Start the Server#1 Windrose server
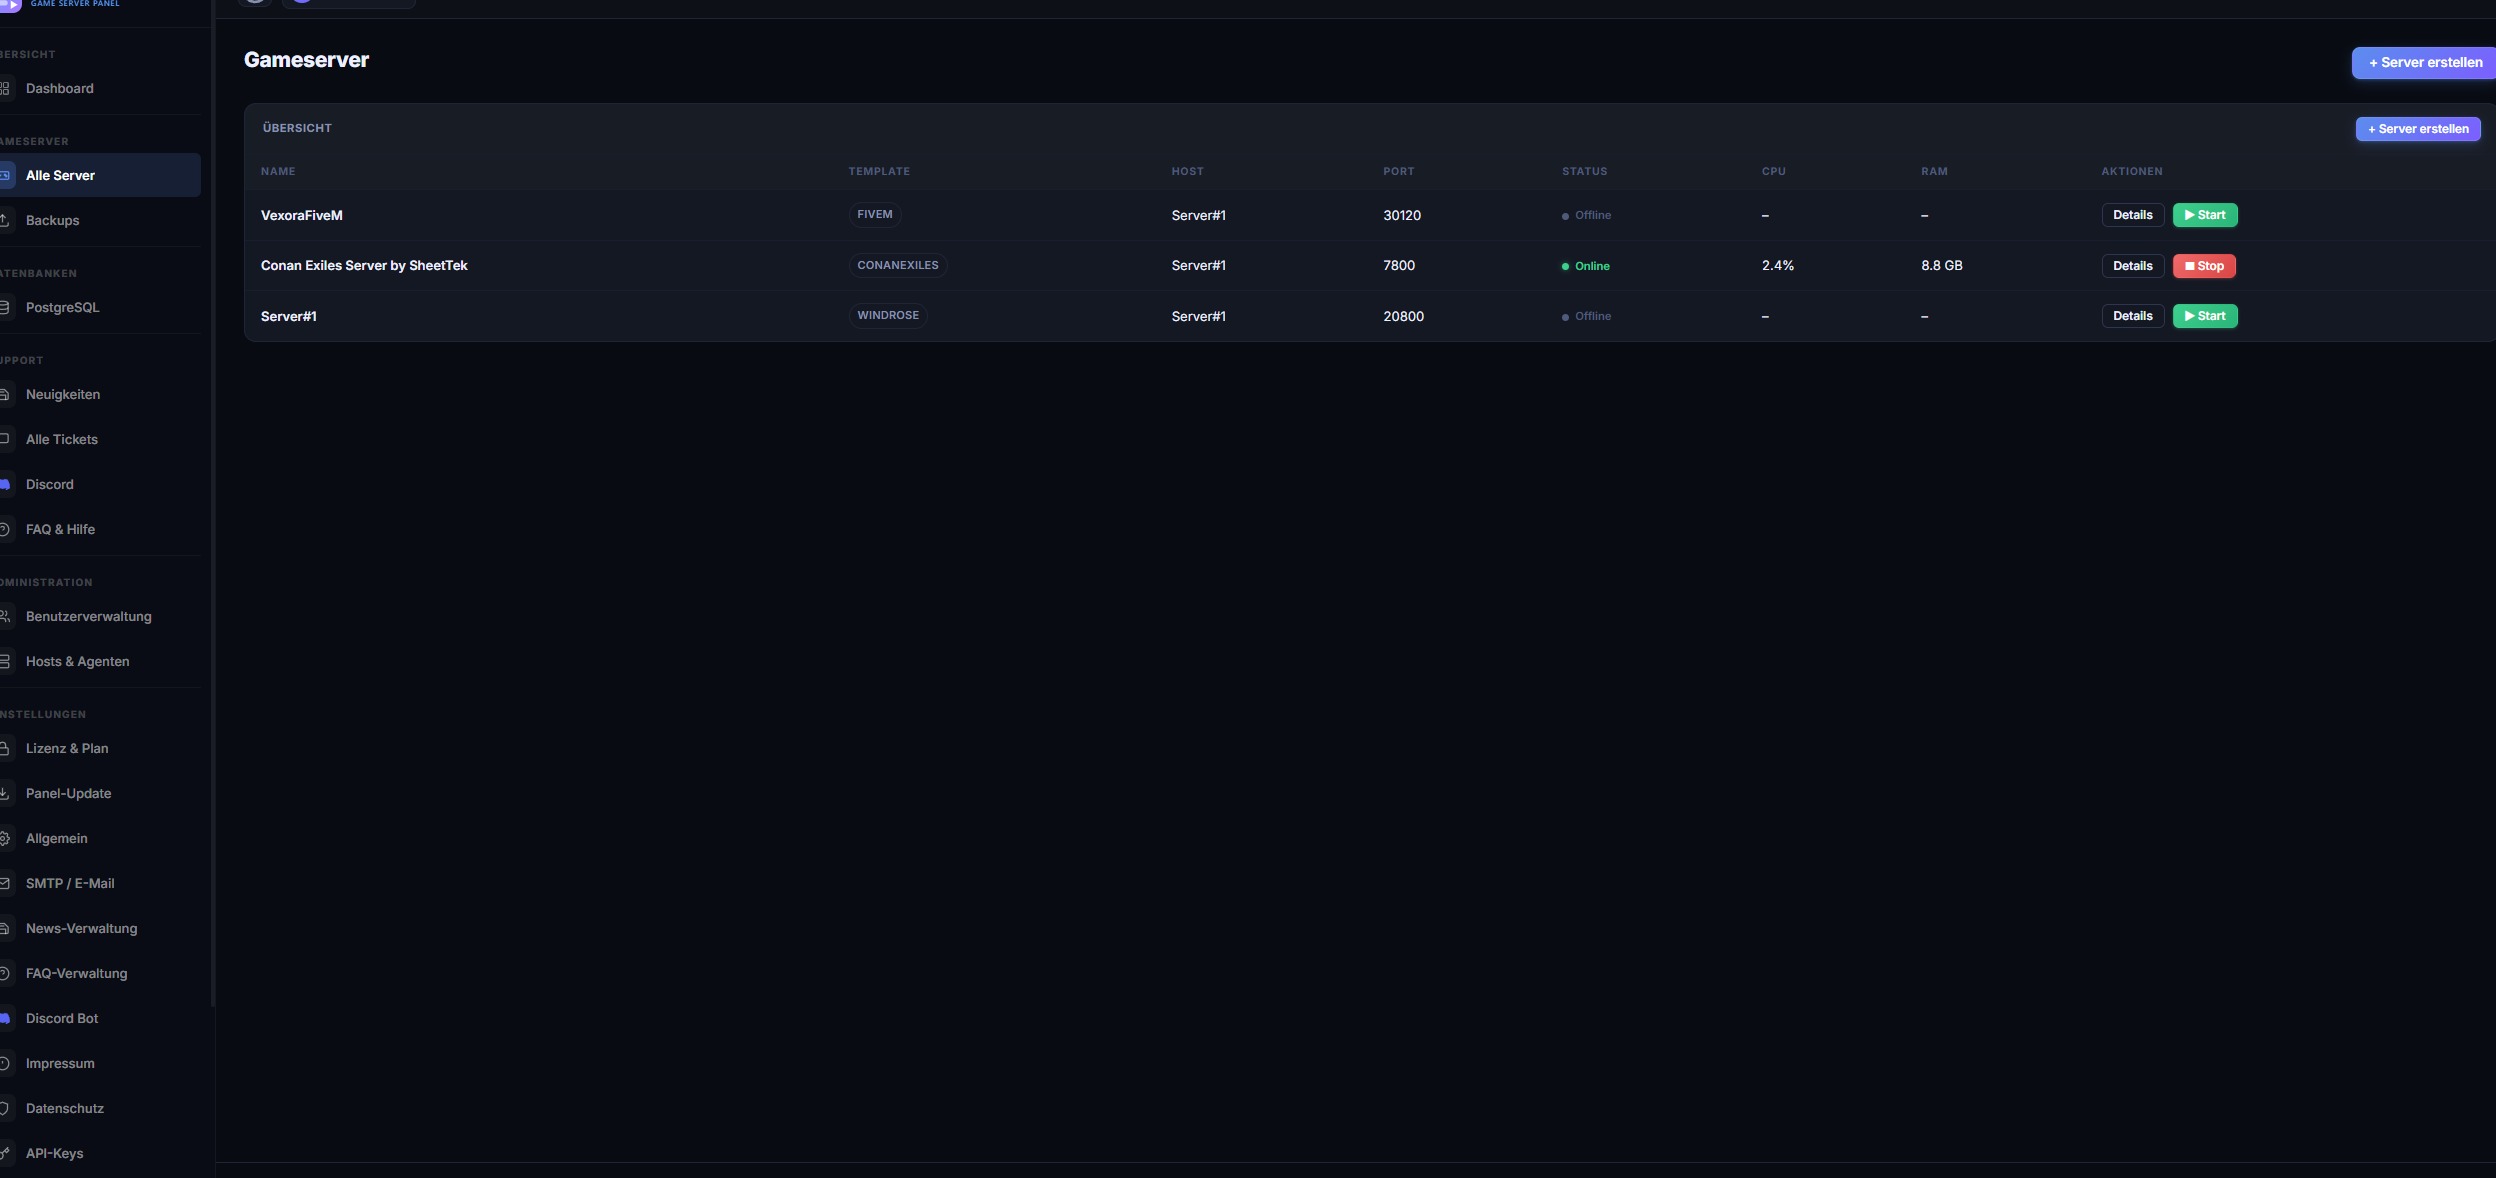The width and height of the screenshot is (2496, 1178). point(2204,316)
